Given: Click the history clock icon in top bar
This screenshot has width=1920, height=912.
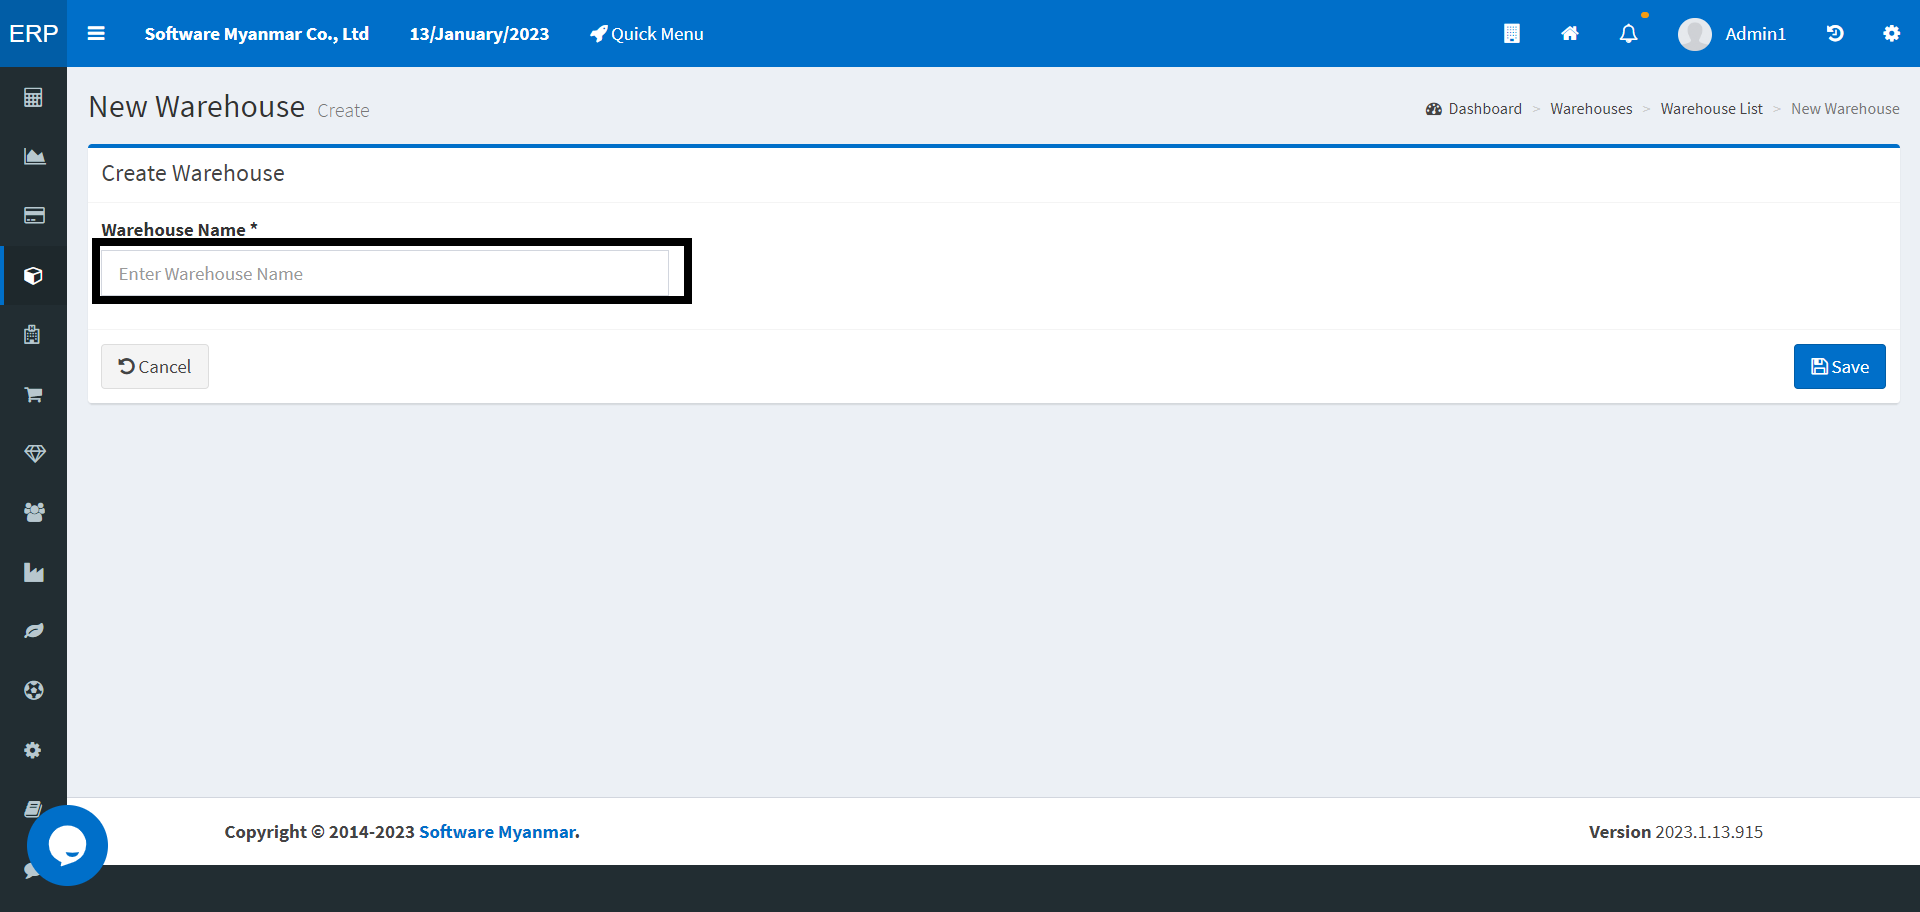Looking at the screenshot, I should tap(1835, 34).
